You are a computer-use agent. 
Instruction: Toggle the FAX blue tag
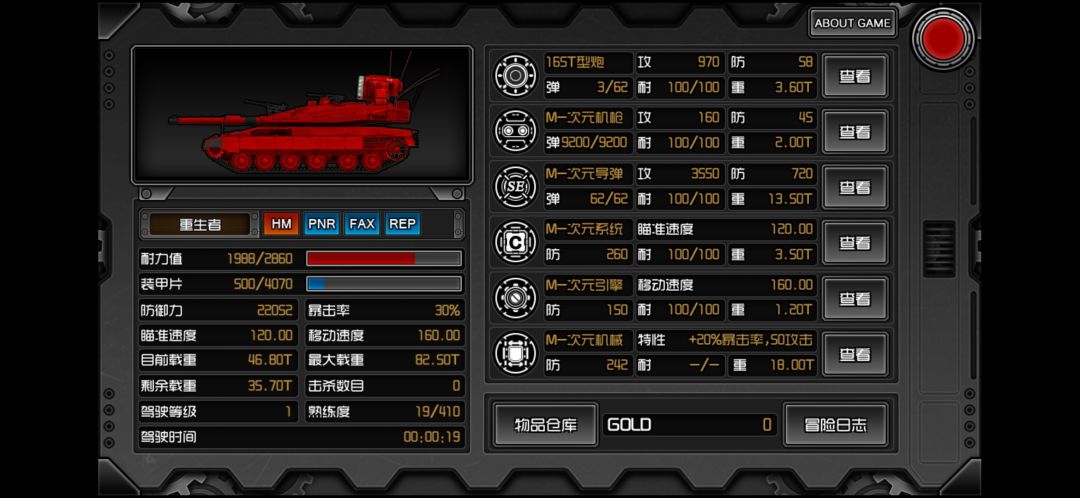[x=362, y=224]
